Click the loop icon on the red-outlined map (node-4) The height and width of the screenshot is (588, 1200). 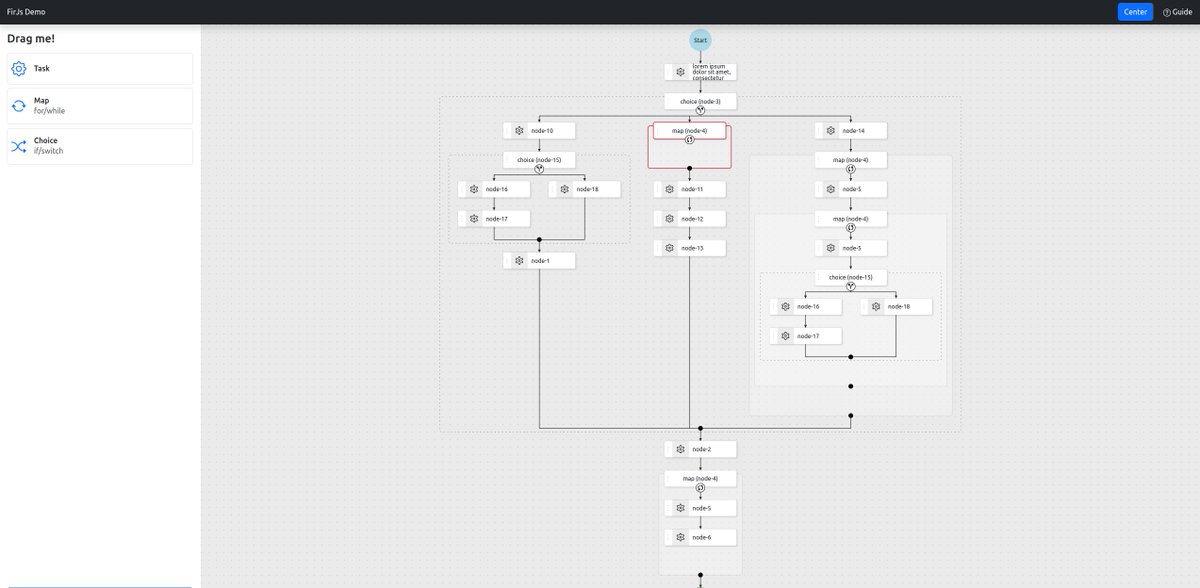690,140
